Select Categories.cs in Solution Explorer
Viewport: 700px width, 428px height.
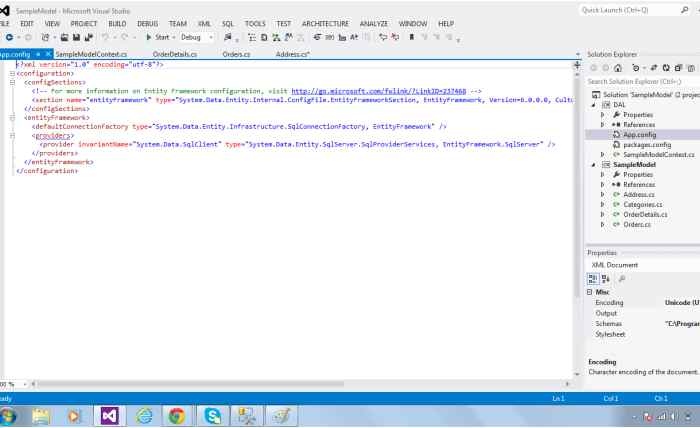(x=643, y=204)
